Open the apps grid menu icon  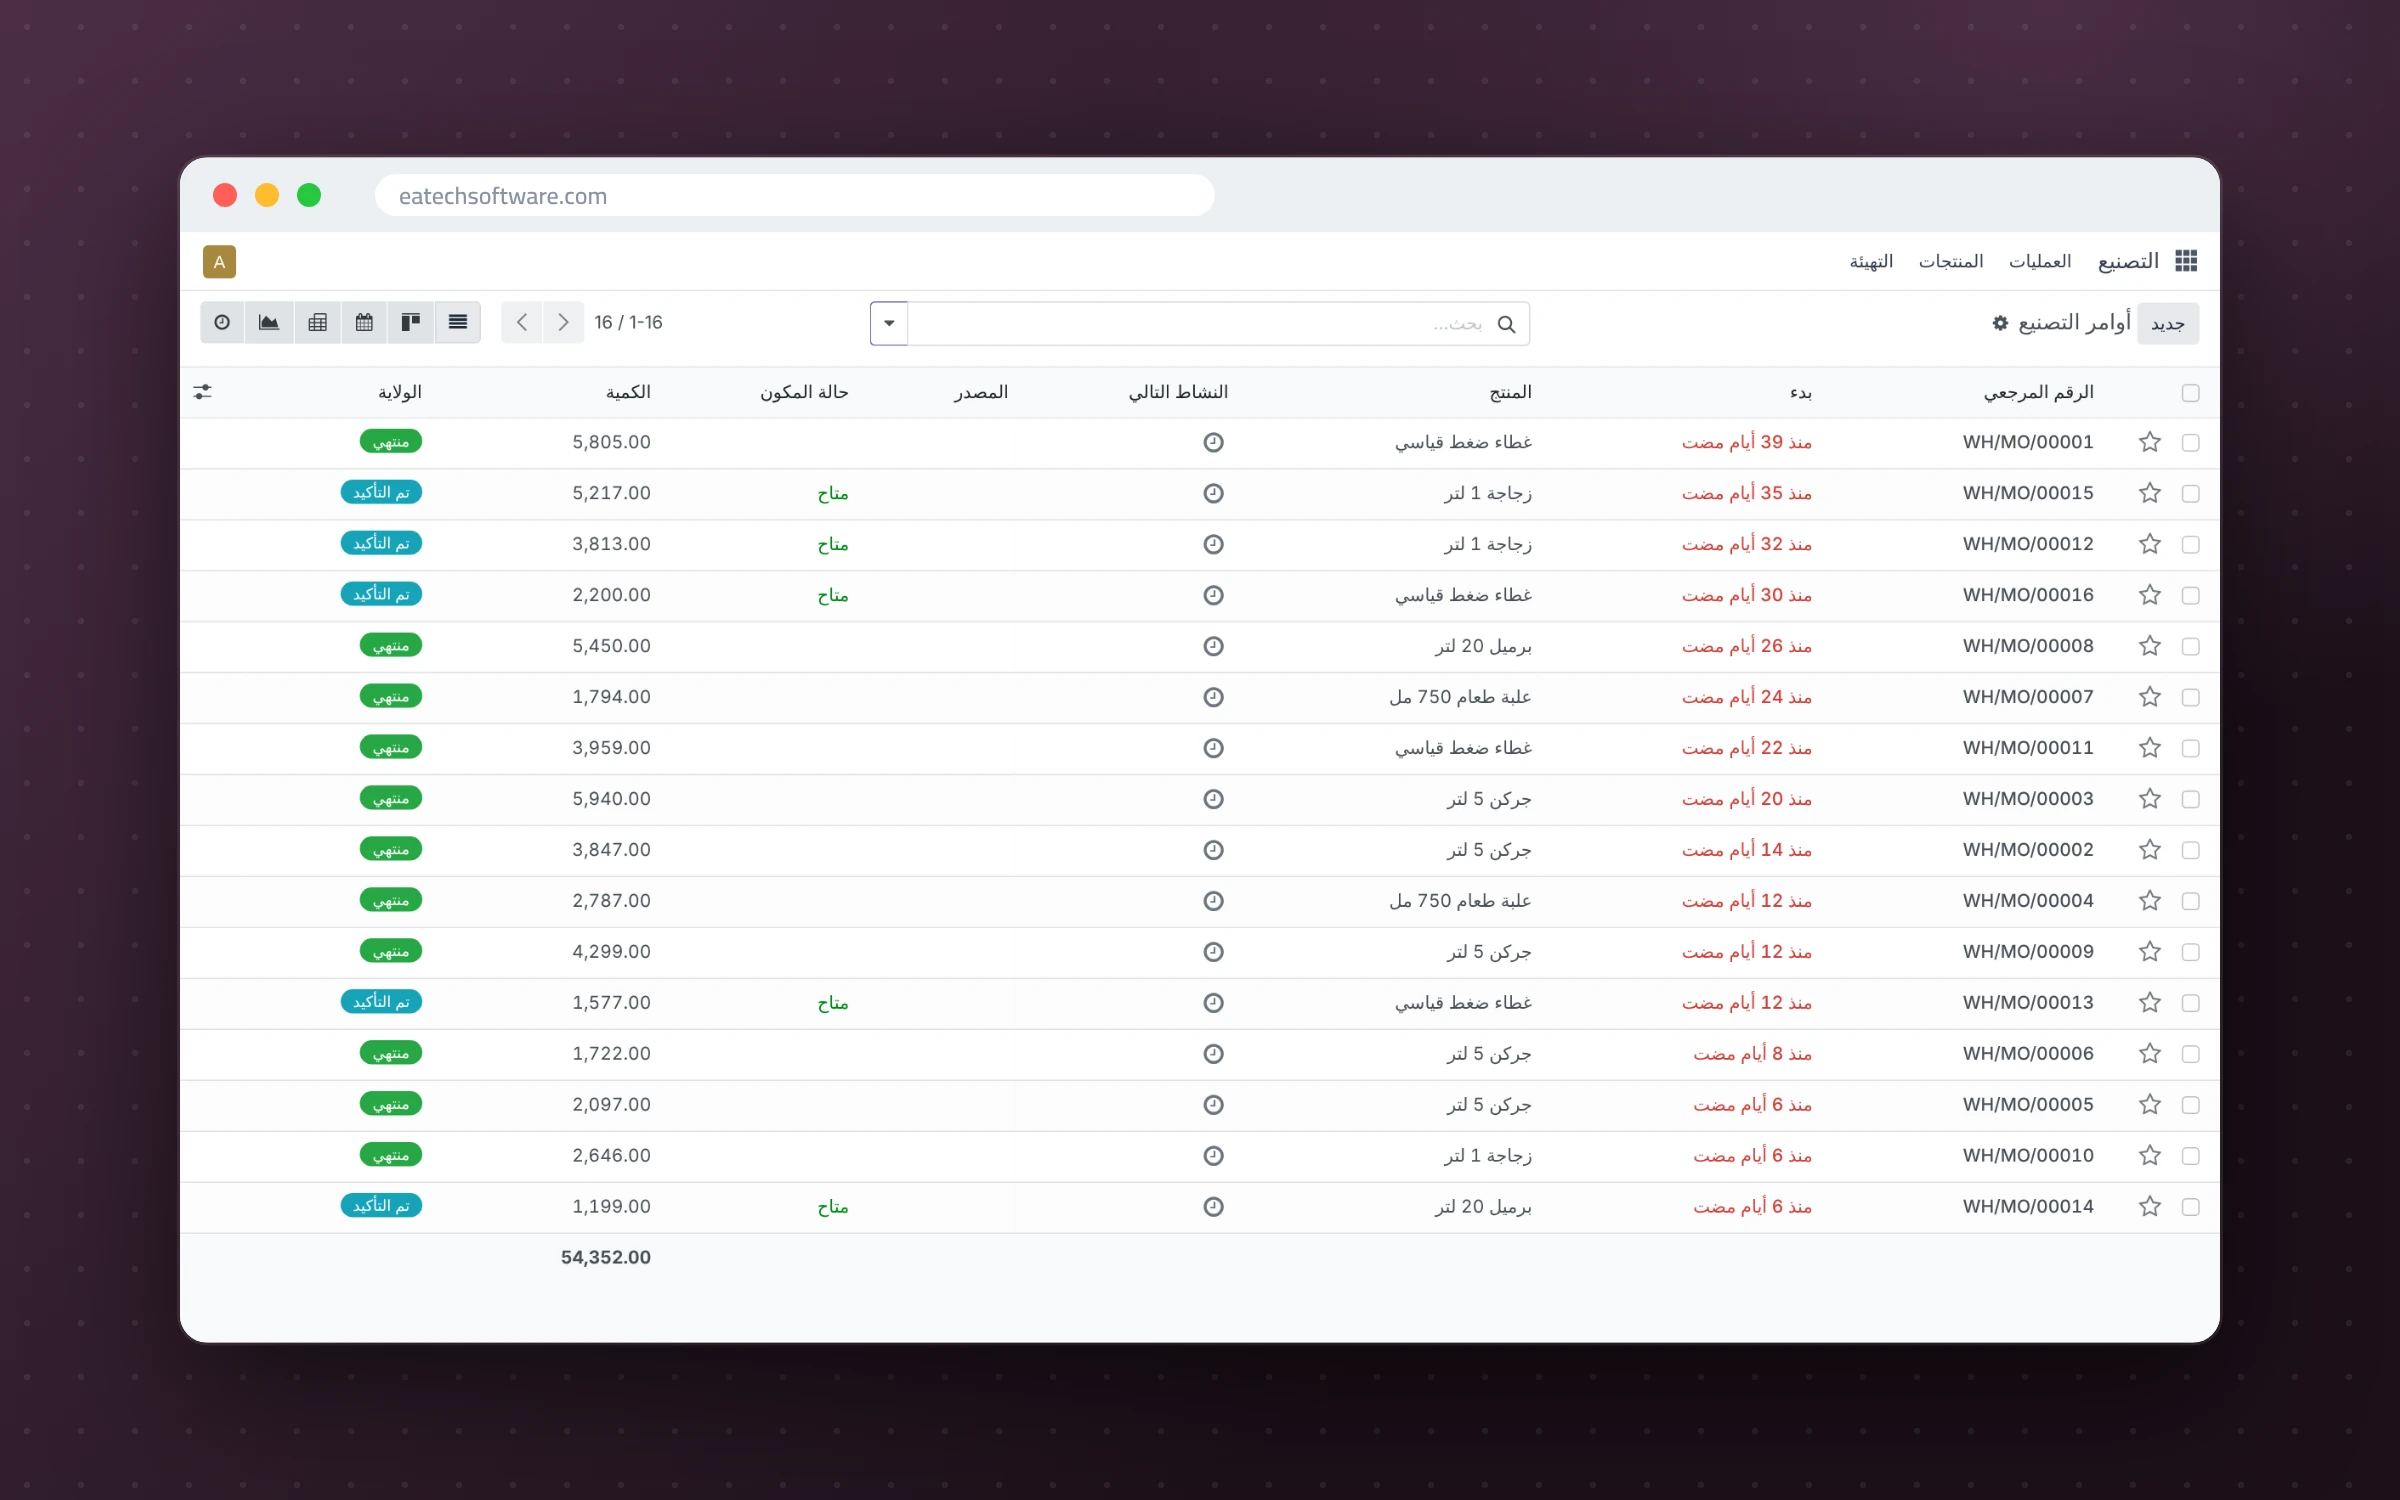pos(2186,261)
